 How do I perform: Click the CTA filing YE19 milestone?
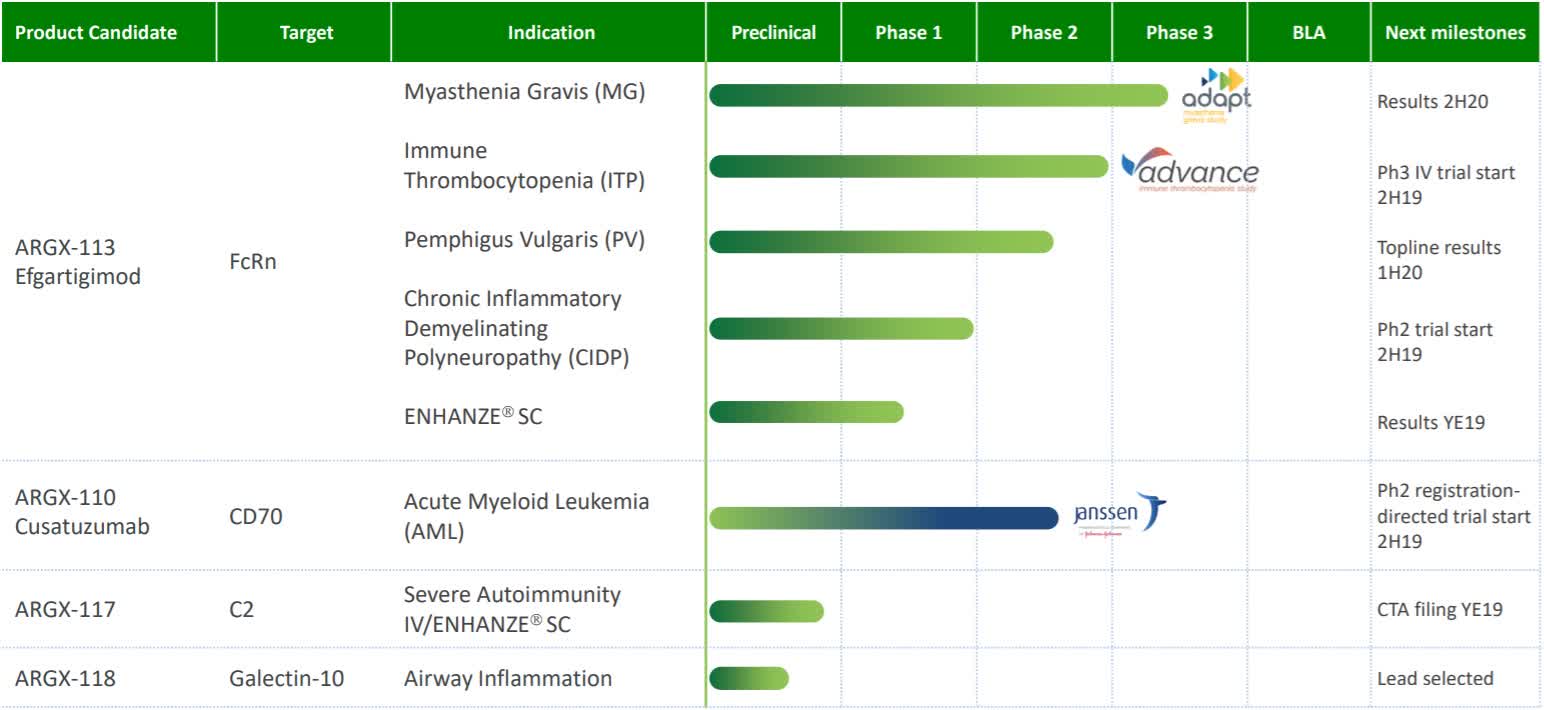[x=1440, y=608]
